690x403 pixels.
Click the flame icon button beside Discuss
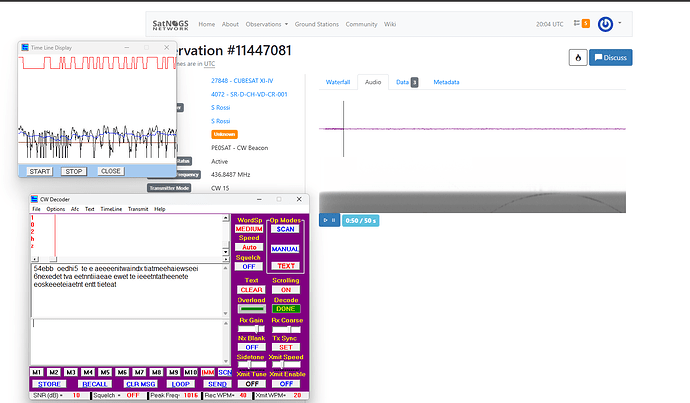click(578, 58)
